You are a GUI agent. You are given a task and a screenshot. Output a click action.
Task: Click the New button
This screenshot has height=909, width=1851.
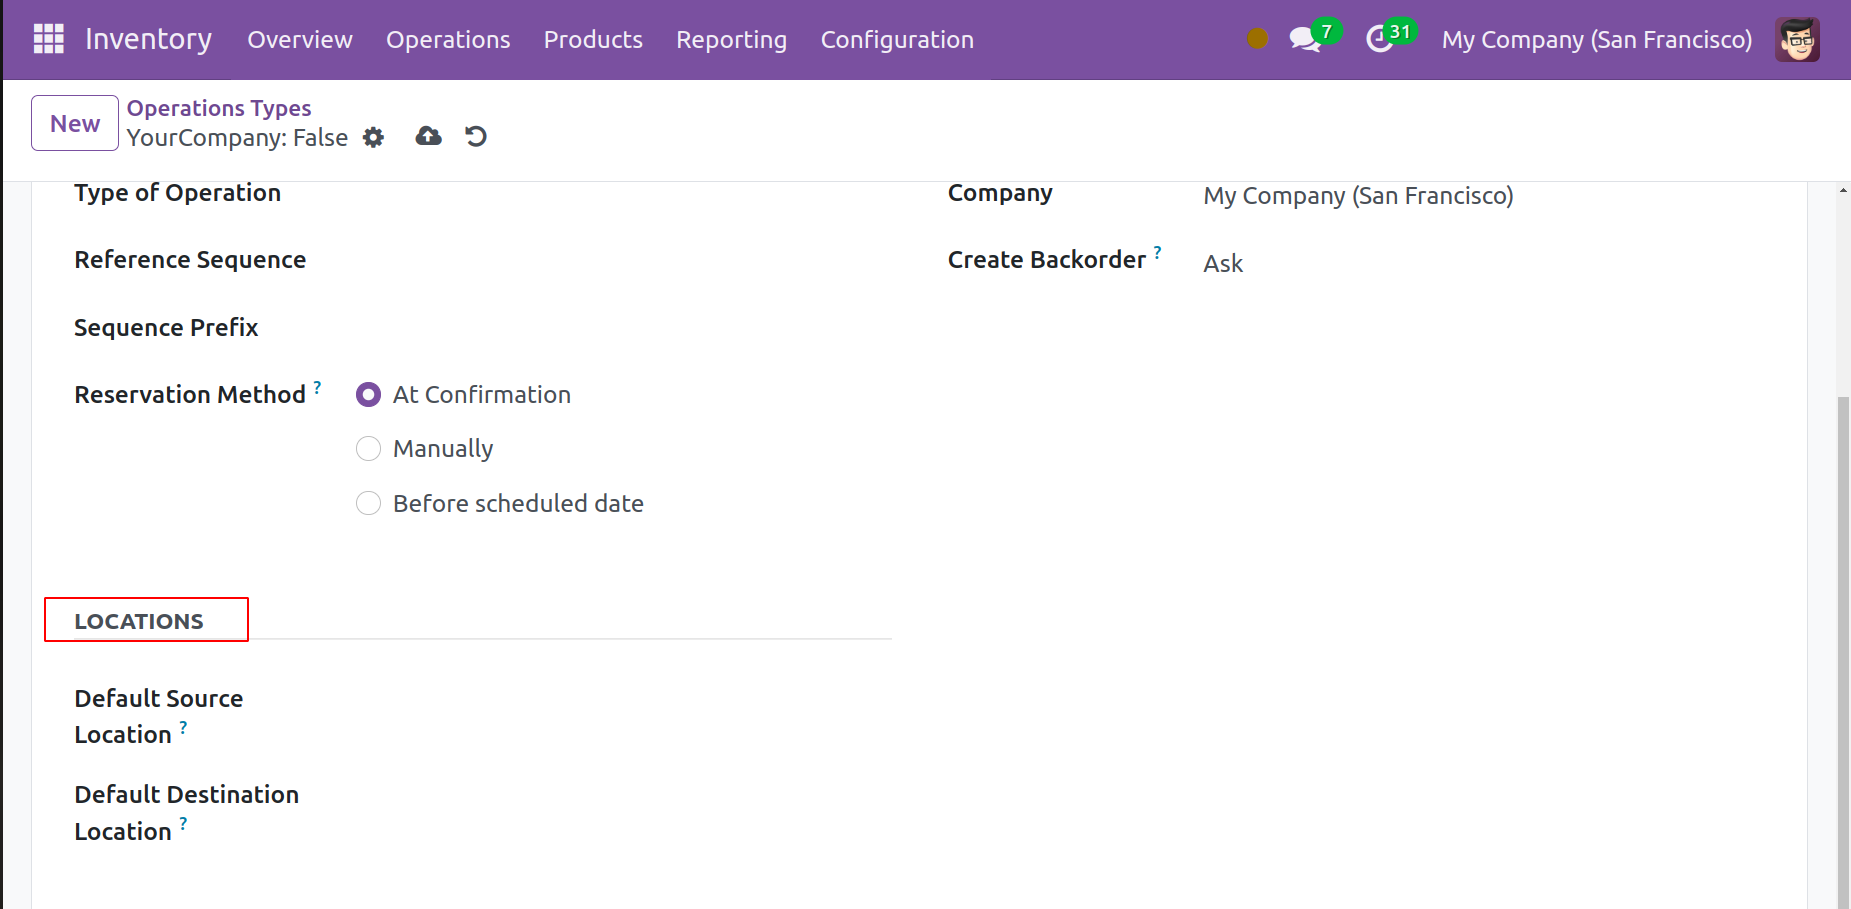click(x=75, y=123)
